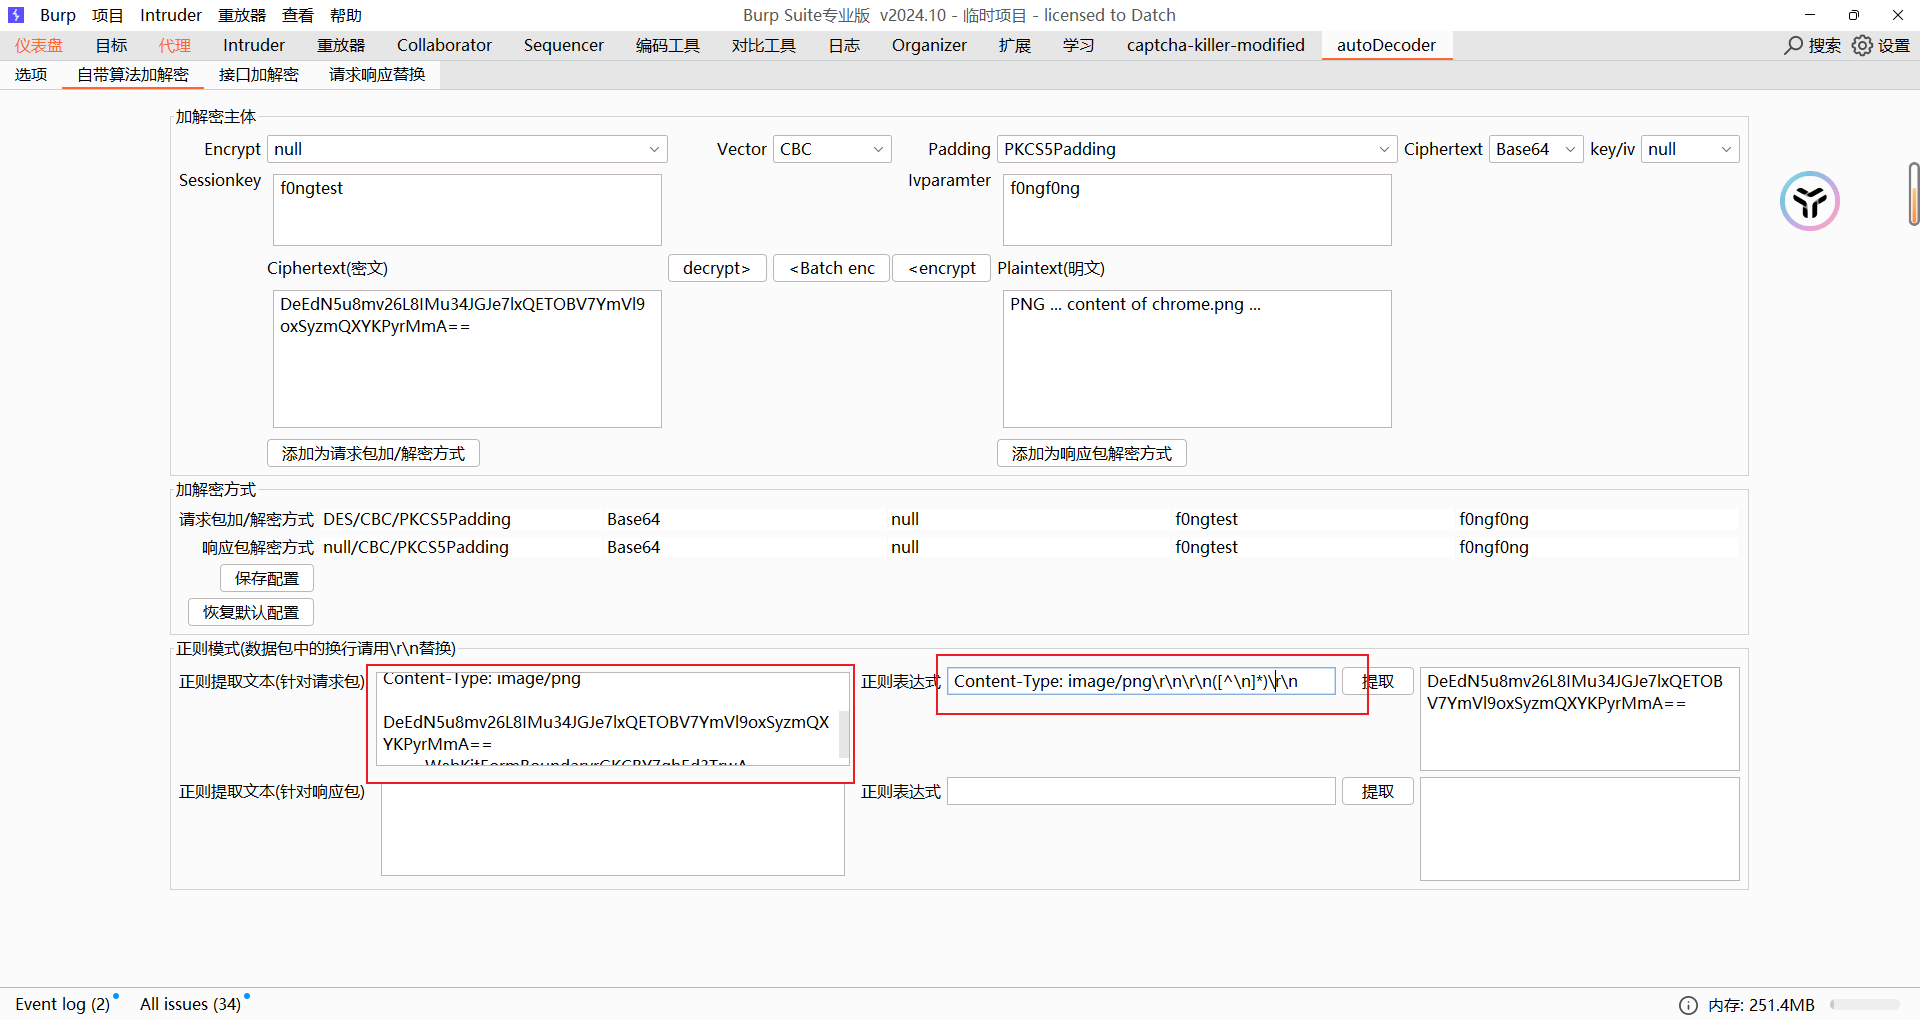The image size is (1920, 1020).
Task: Click 添加为响应包解密方式 button
Action: click(1091, 453)
